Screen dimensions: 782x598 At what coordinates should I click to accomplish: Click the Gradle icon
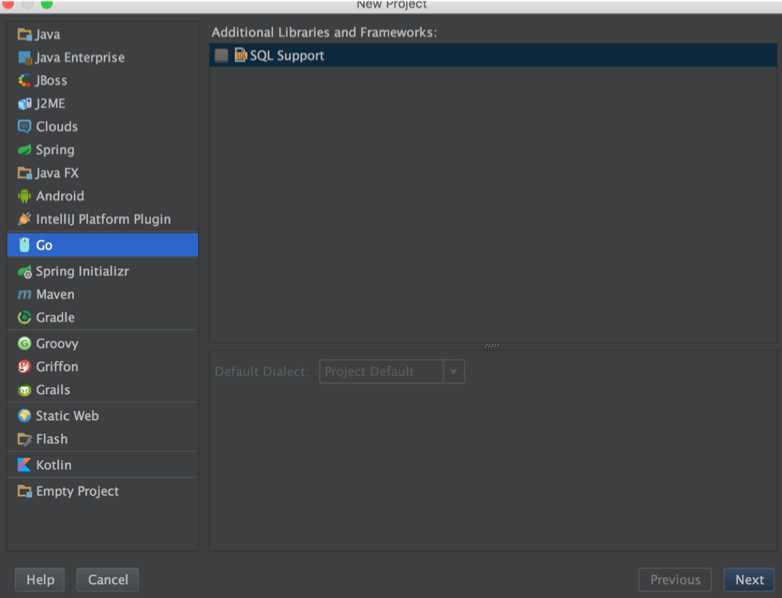pyautogui.click(x=24, y=317)
